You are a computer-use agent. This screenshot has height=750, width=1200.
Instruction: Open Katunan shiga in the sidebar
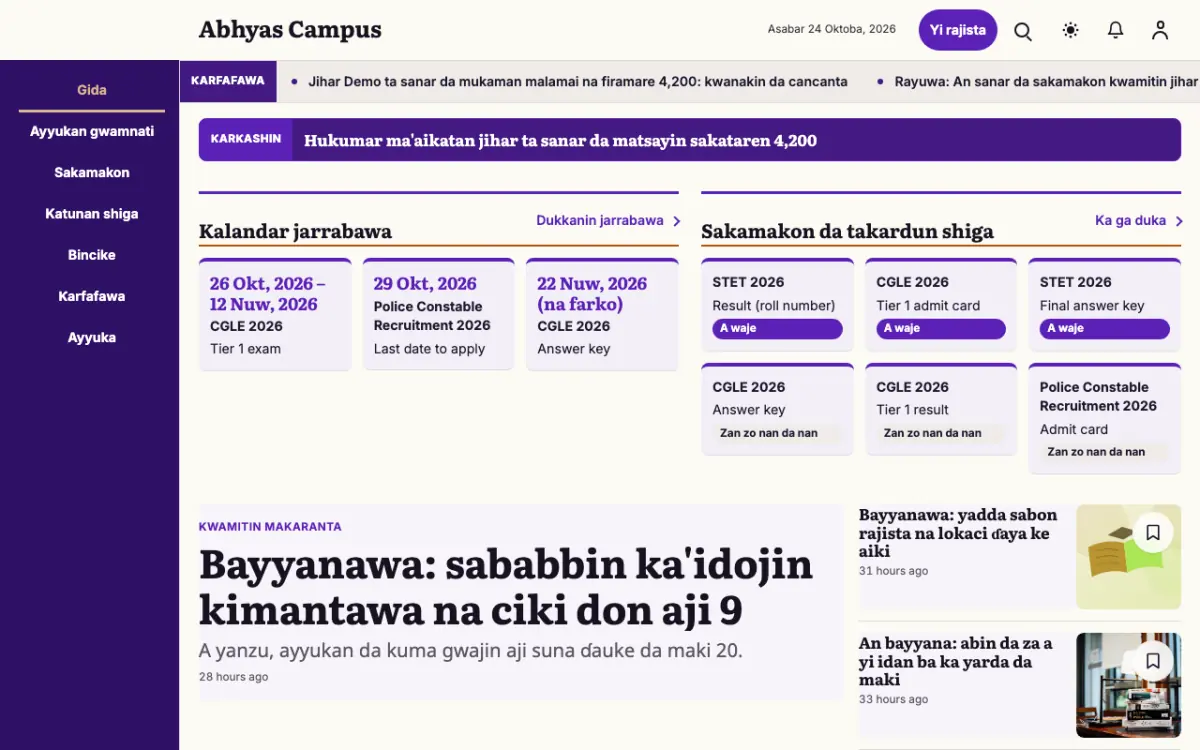(x=92, y=213)
